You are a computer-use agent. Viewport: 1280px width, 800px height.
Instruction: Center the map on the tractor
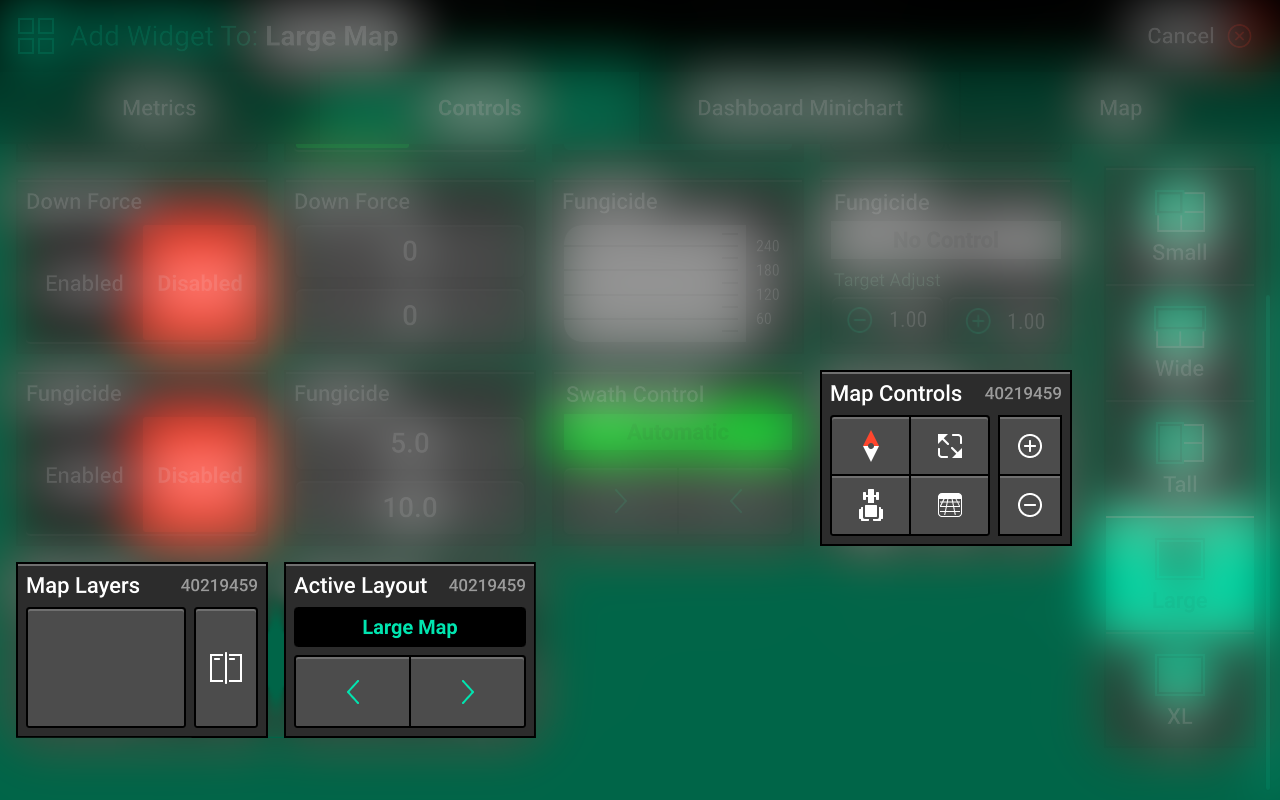click(870, 505)
